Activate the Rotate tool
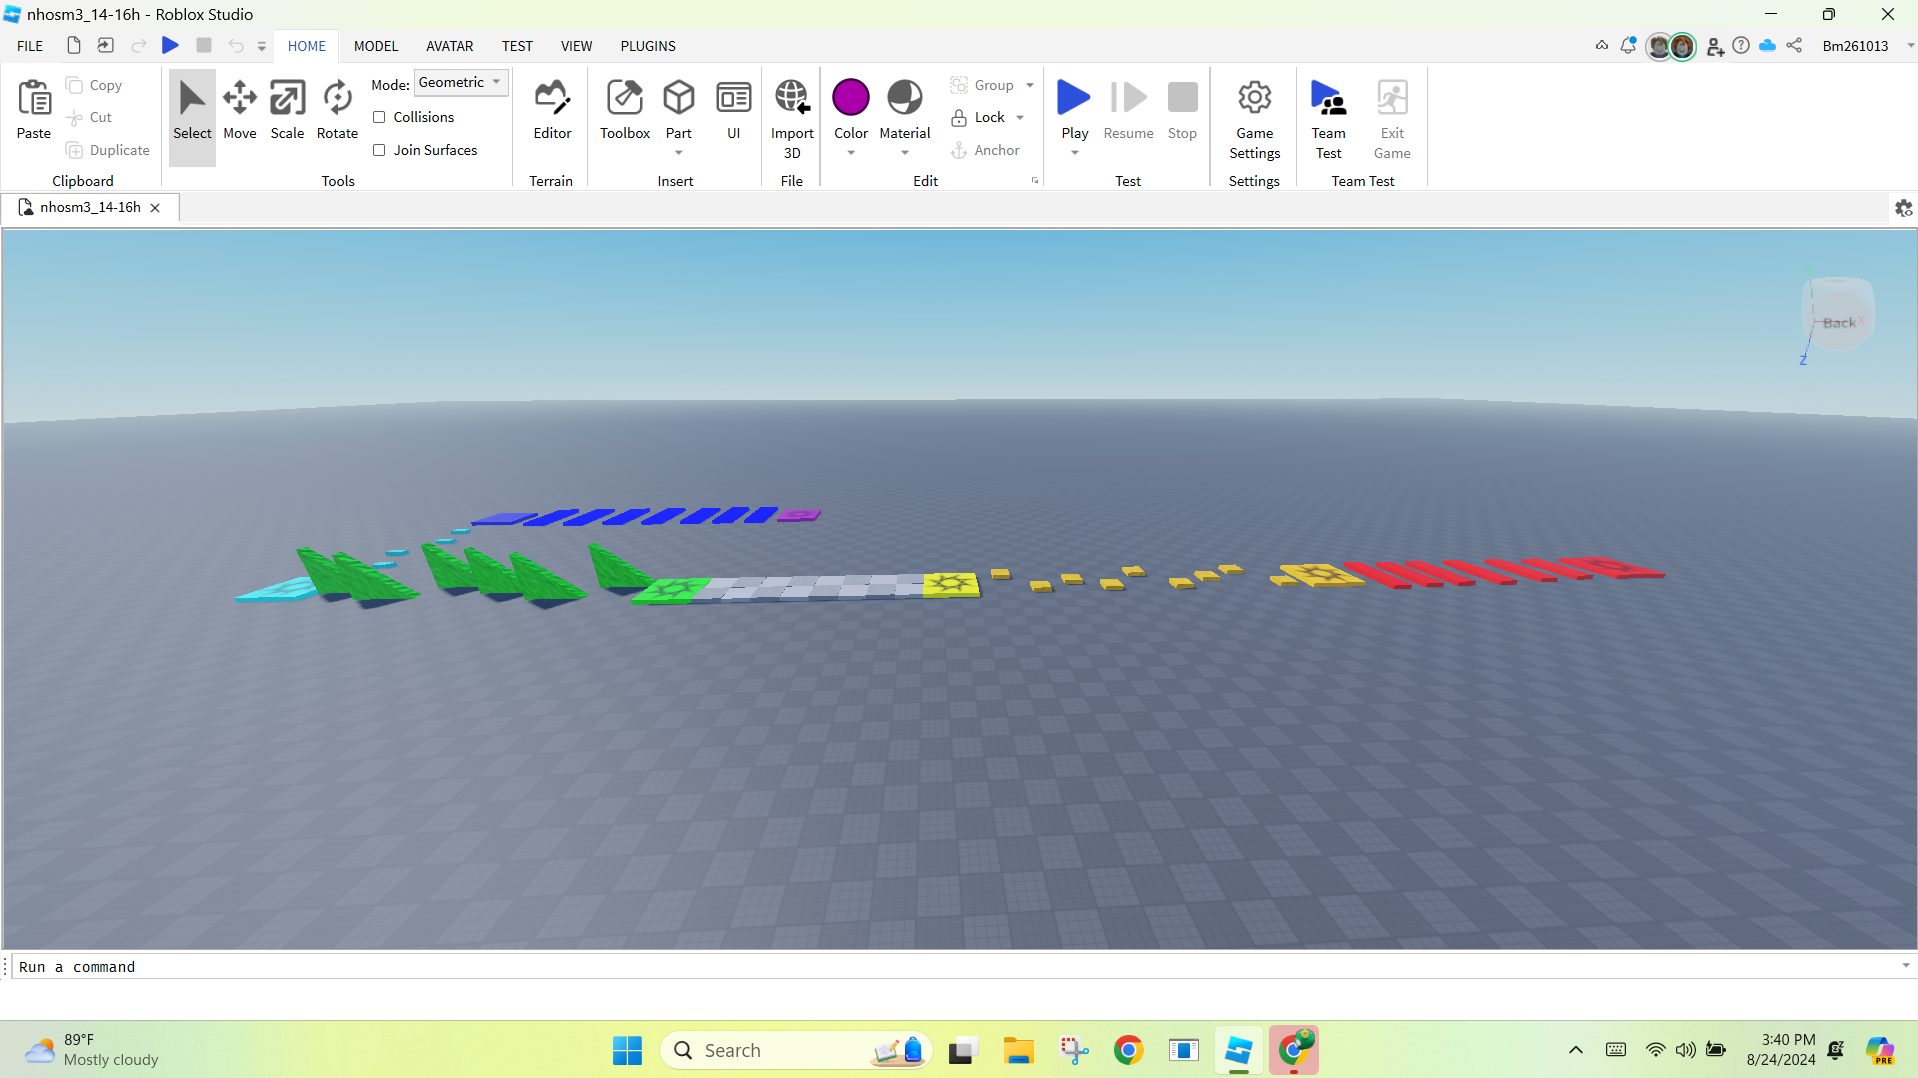 coord(337,112)
